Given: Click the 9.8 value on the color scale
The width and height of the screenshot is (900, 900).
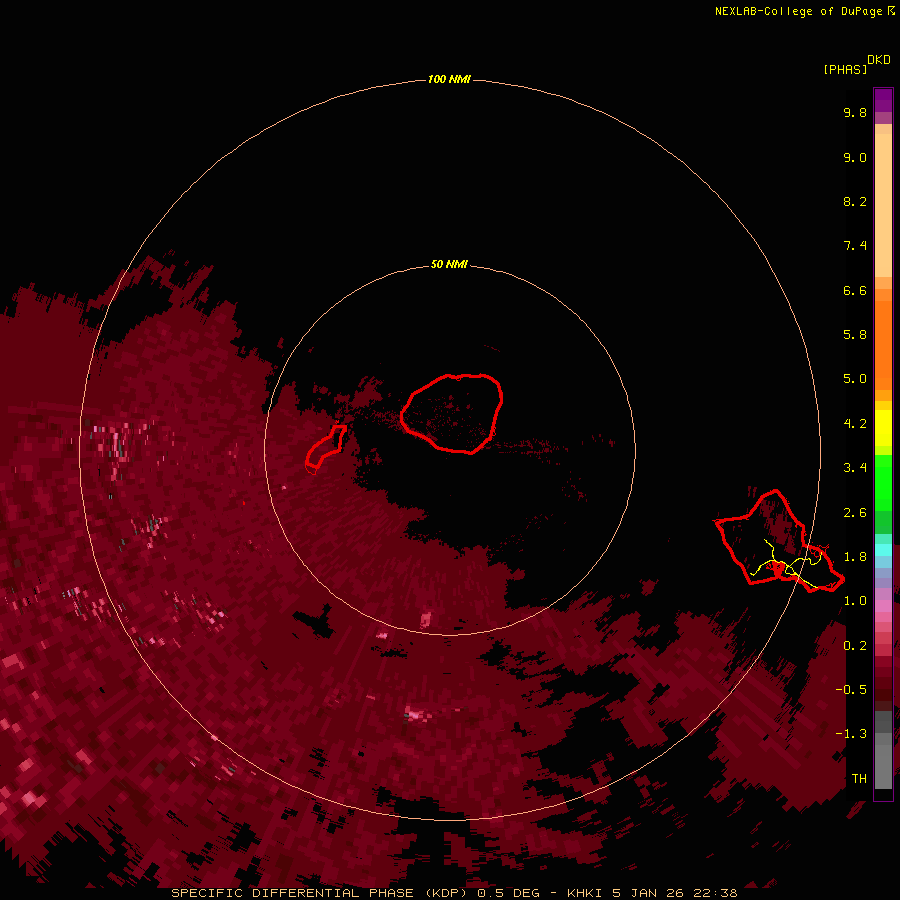Looking at the screenshot, I should point(855,112).
